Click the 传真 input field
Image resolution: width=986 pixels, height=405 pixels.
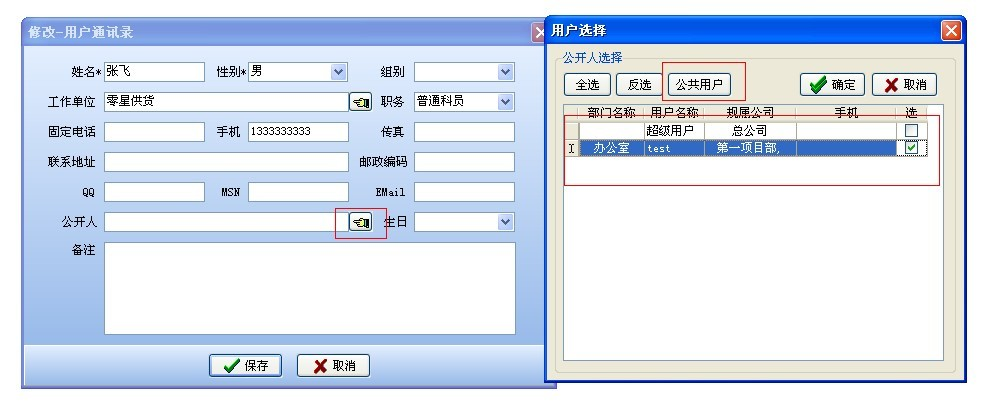(x=464, y=132)
